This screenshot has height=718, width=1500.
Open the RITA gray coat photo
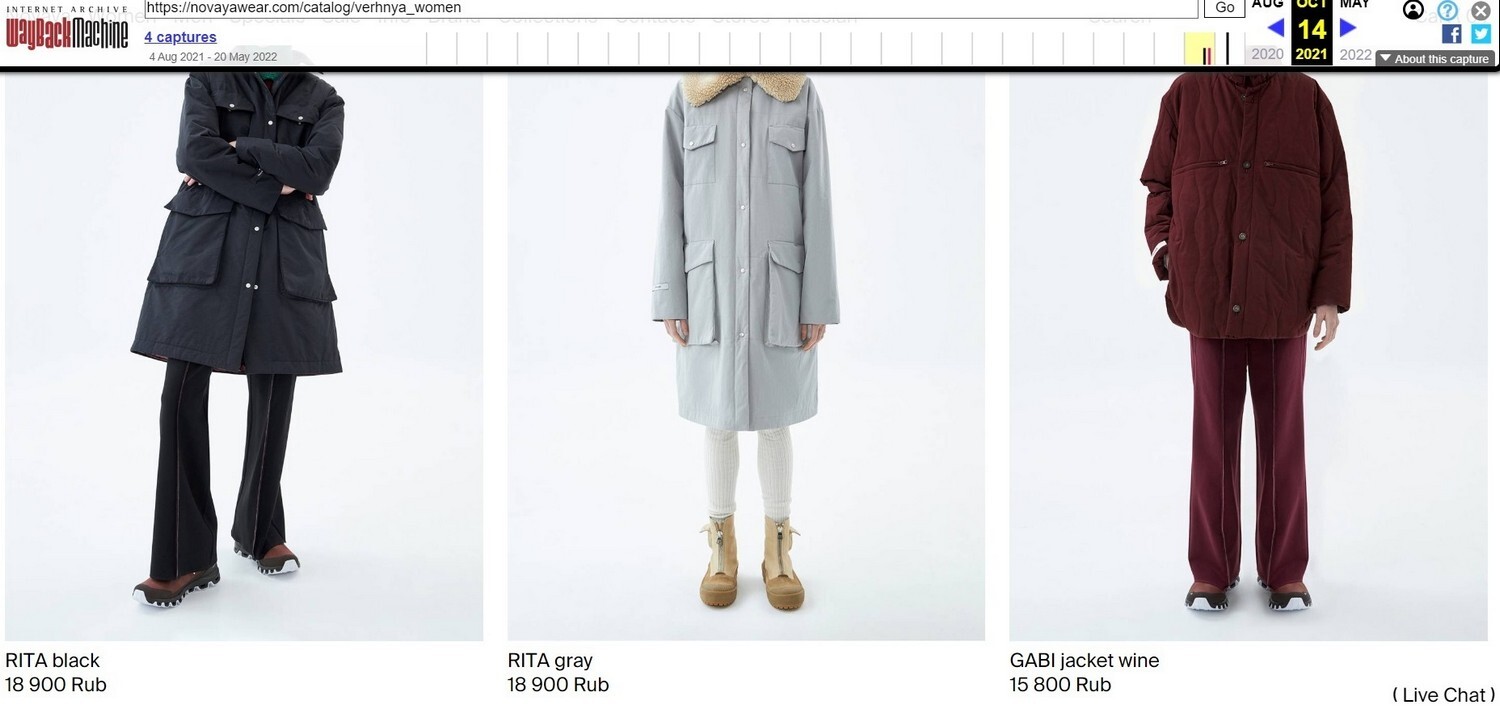746,355
